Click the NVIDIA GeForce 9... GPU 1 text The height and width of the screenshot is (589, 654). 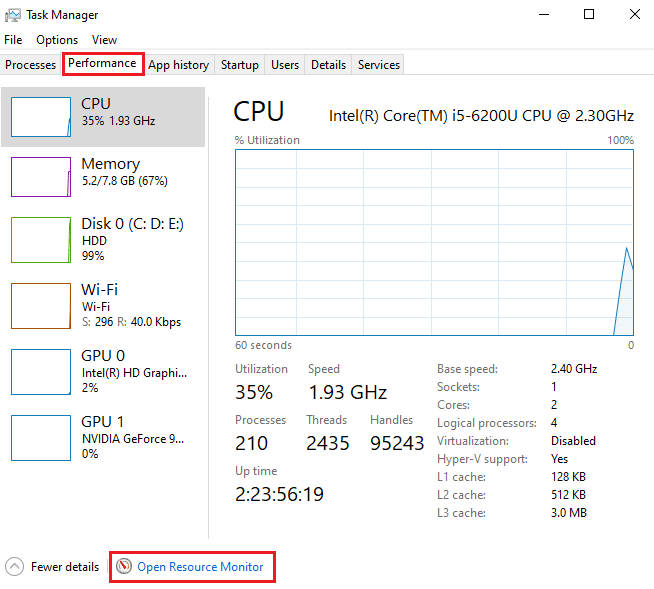tap(133, 438)
